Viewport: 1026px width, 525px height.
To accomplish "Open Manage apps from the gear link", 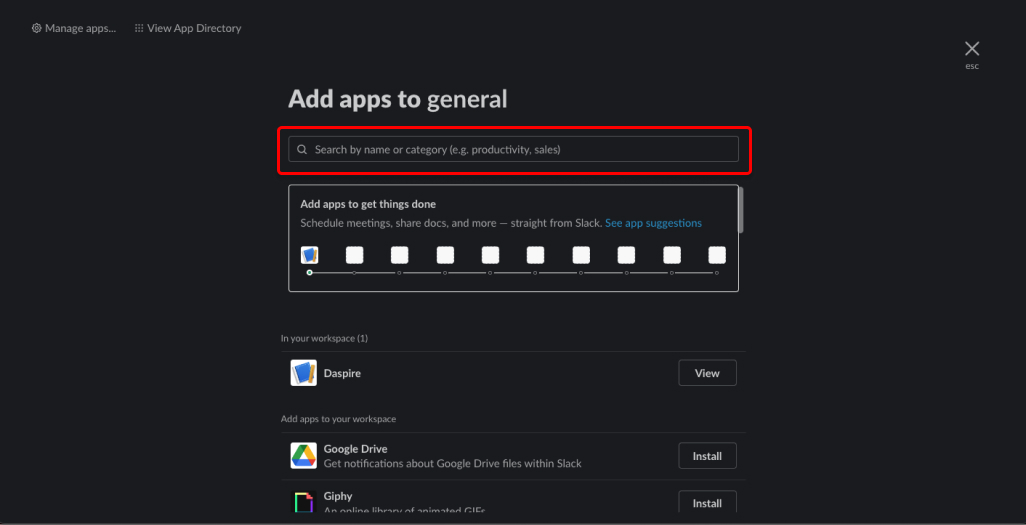I will [x=74, y=28].
